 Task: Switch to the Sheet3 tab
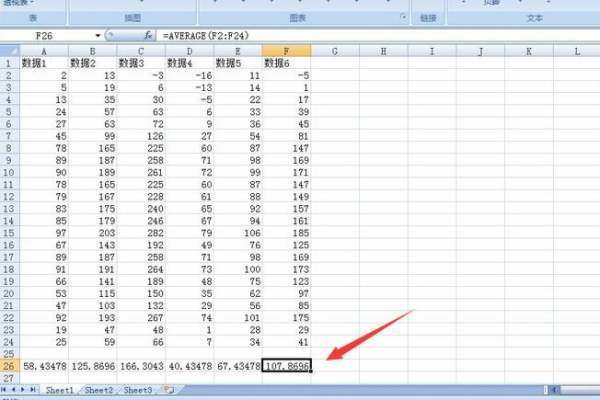point(138,390)
